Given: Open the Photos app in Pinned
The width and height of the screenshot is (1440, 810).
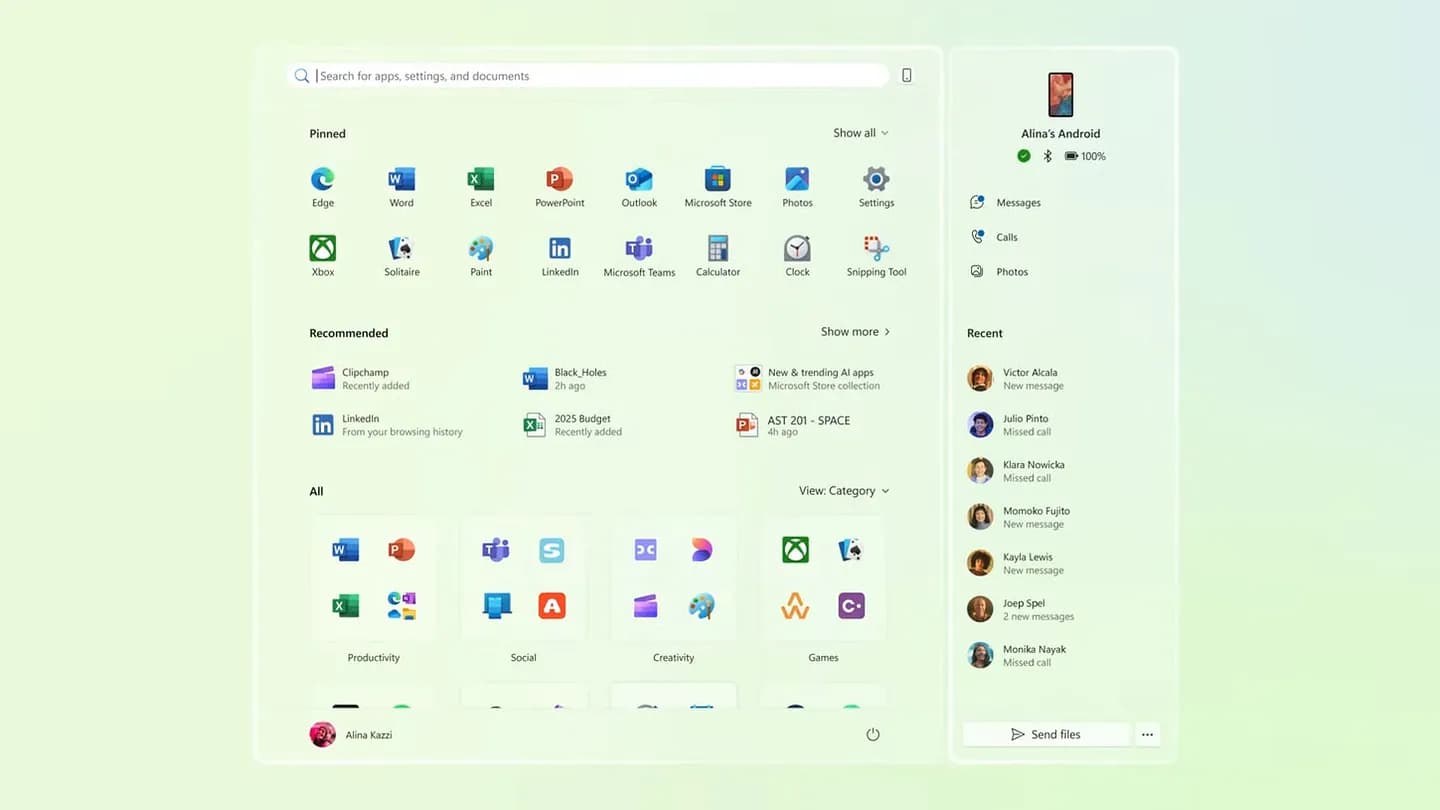Looking at the screenshot, I should click(x=797, y=187).
